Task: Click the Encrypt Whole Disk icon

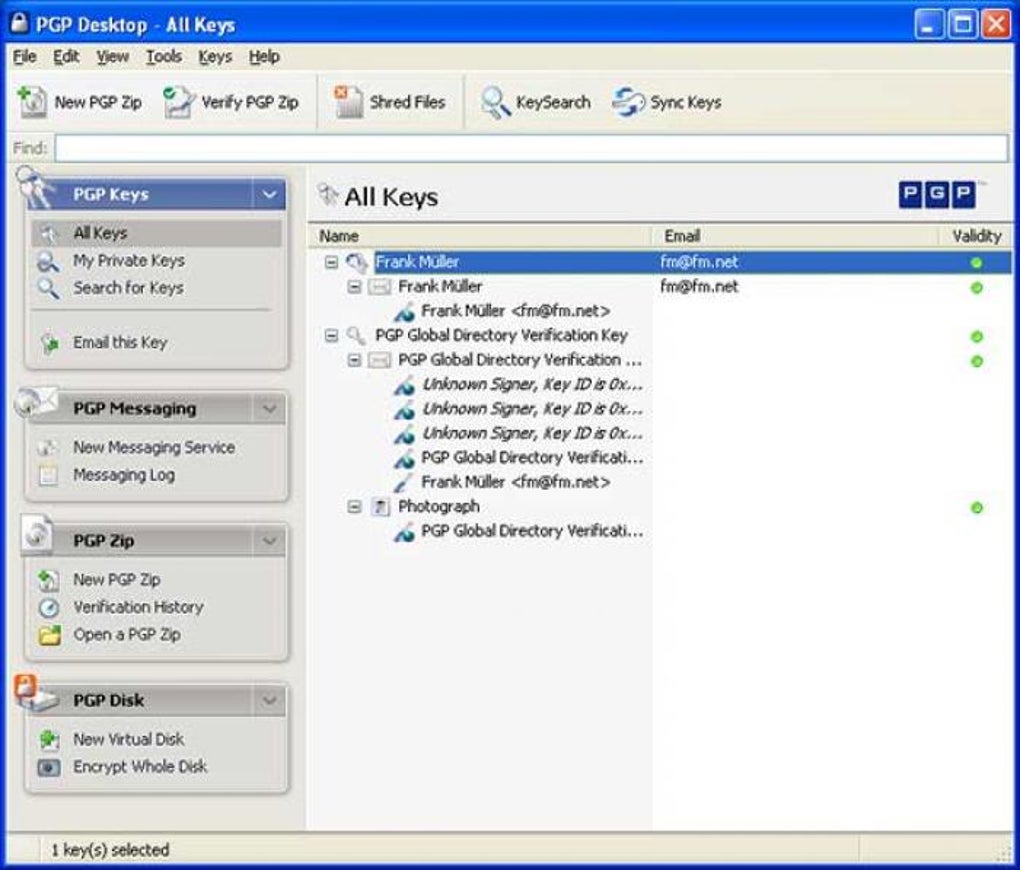Action: (x=49, y=767)
